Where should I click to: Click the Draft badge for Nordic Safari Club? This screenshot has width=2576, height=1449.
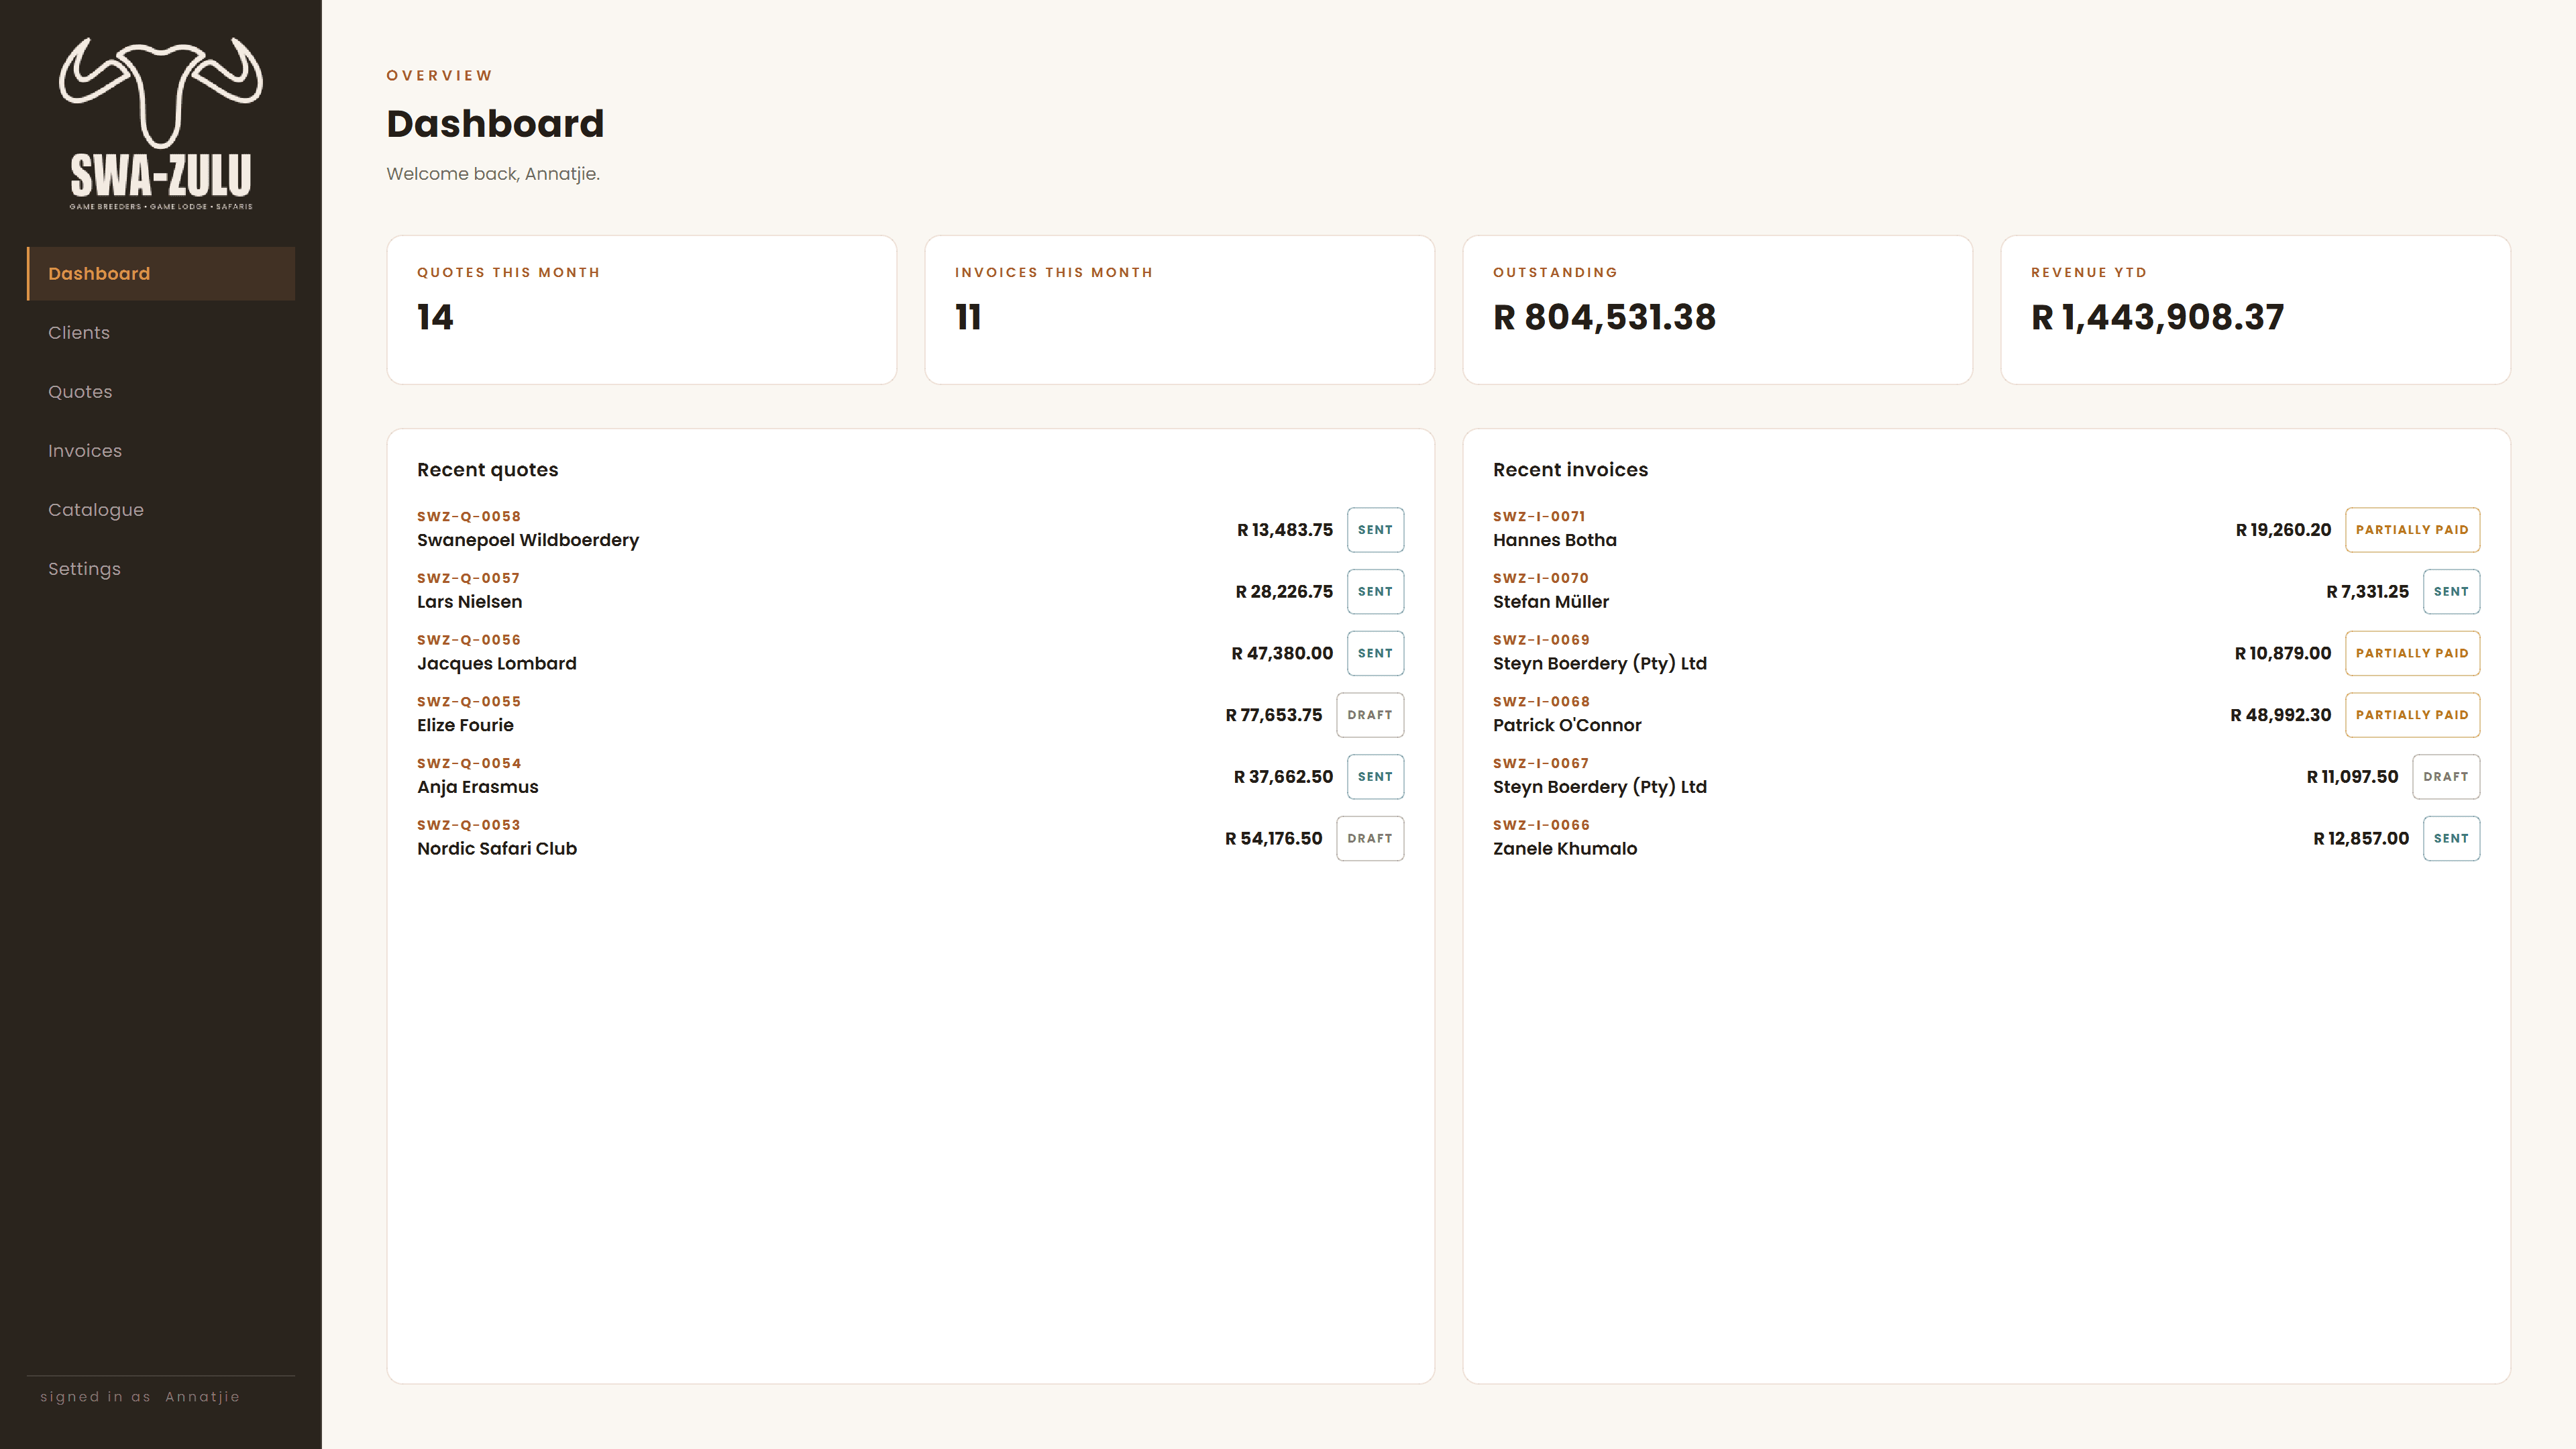point(1370,838)
